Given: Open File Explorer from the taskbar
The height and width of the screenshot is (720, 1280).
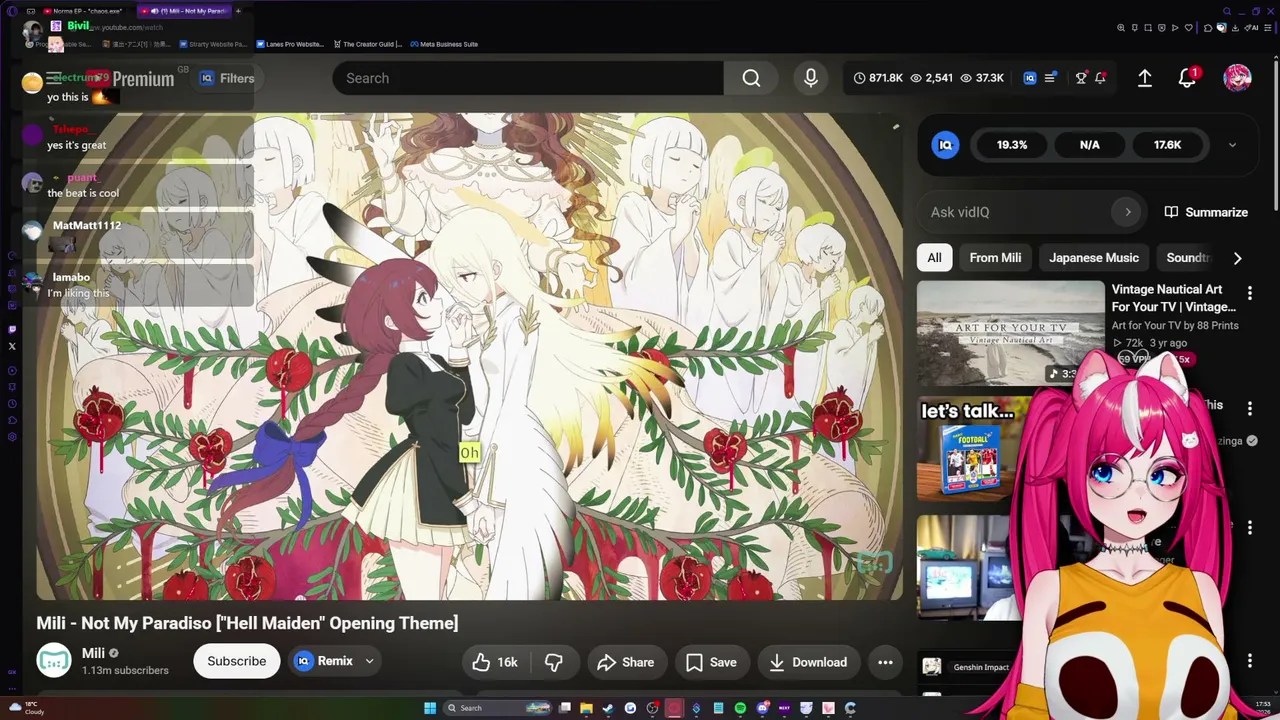Looking at the screenshot, I should [x=586, y=708].
